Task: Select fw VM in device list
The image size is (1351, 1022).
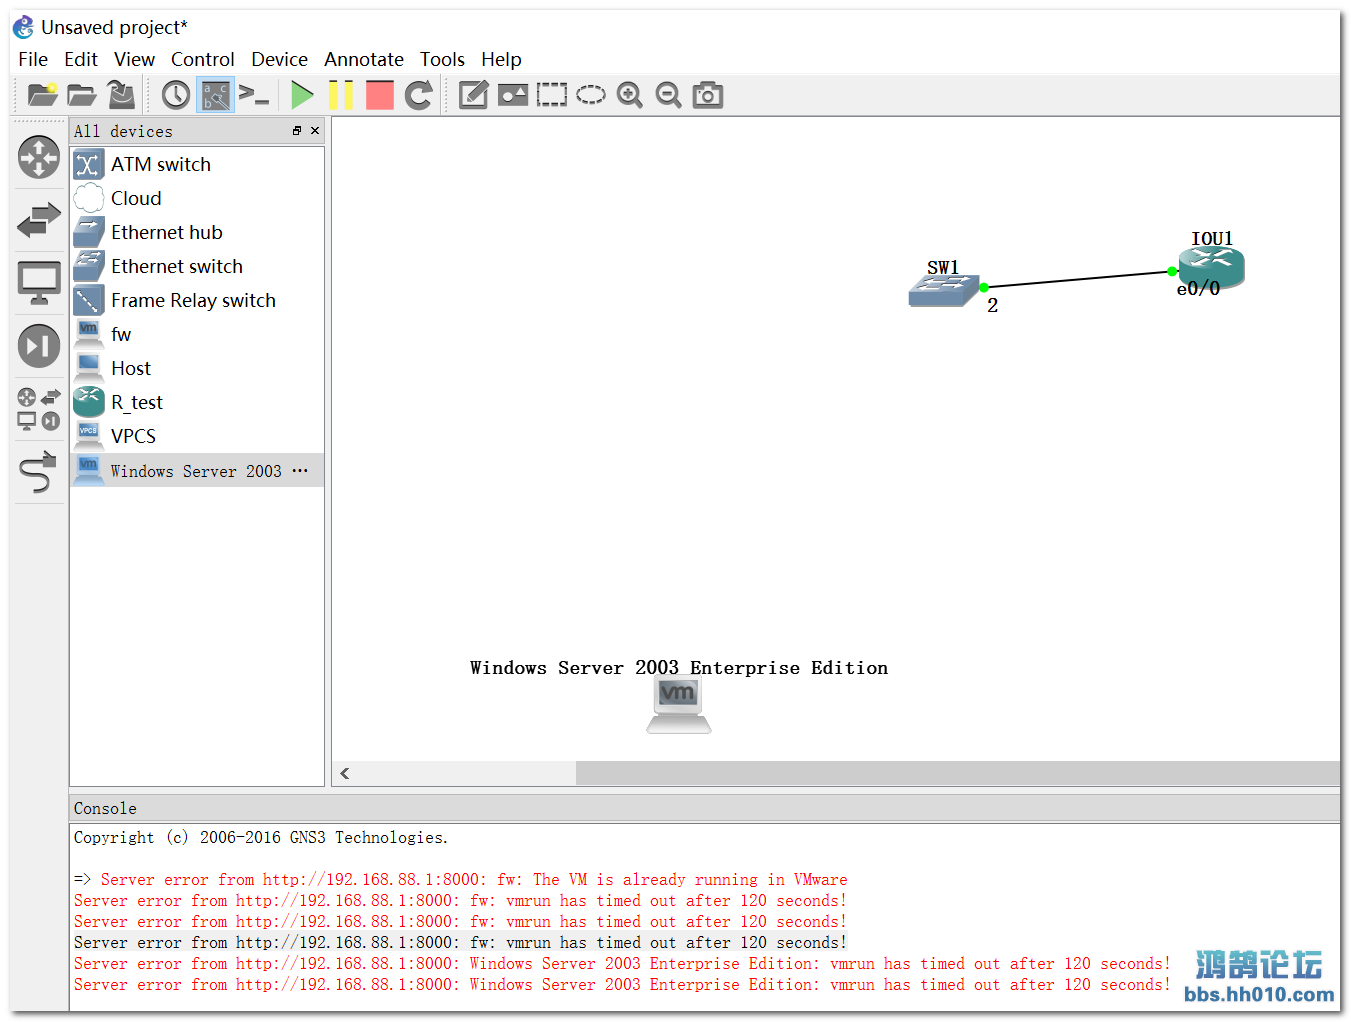Action: point(197,334)
